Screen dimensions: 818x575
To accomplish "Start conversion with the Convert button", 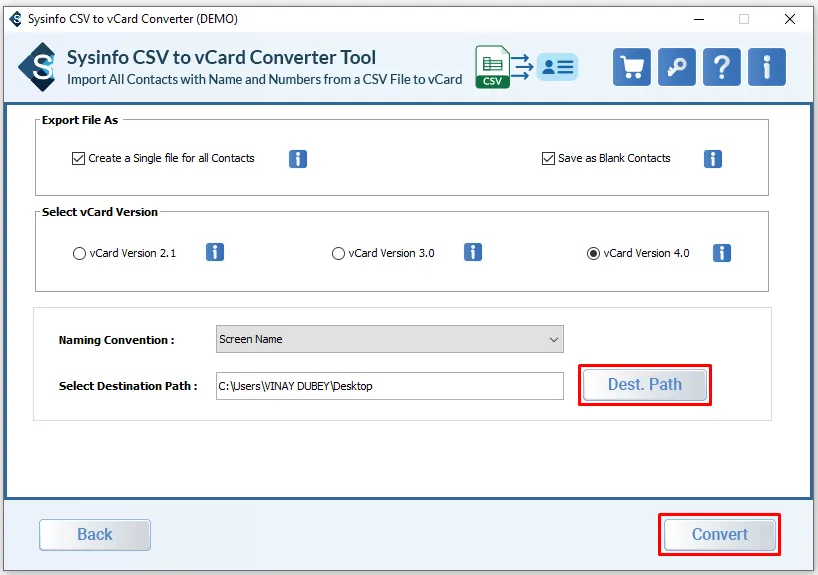I will 719,534.
